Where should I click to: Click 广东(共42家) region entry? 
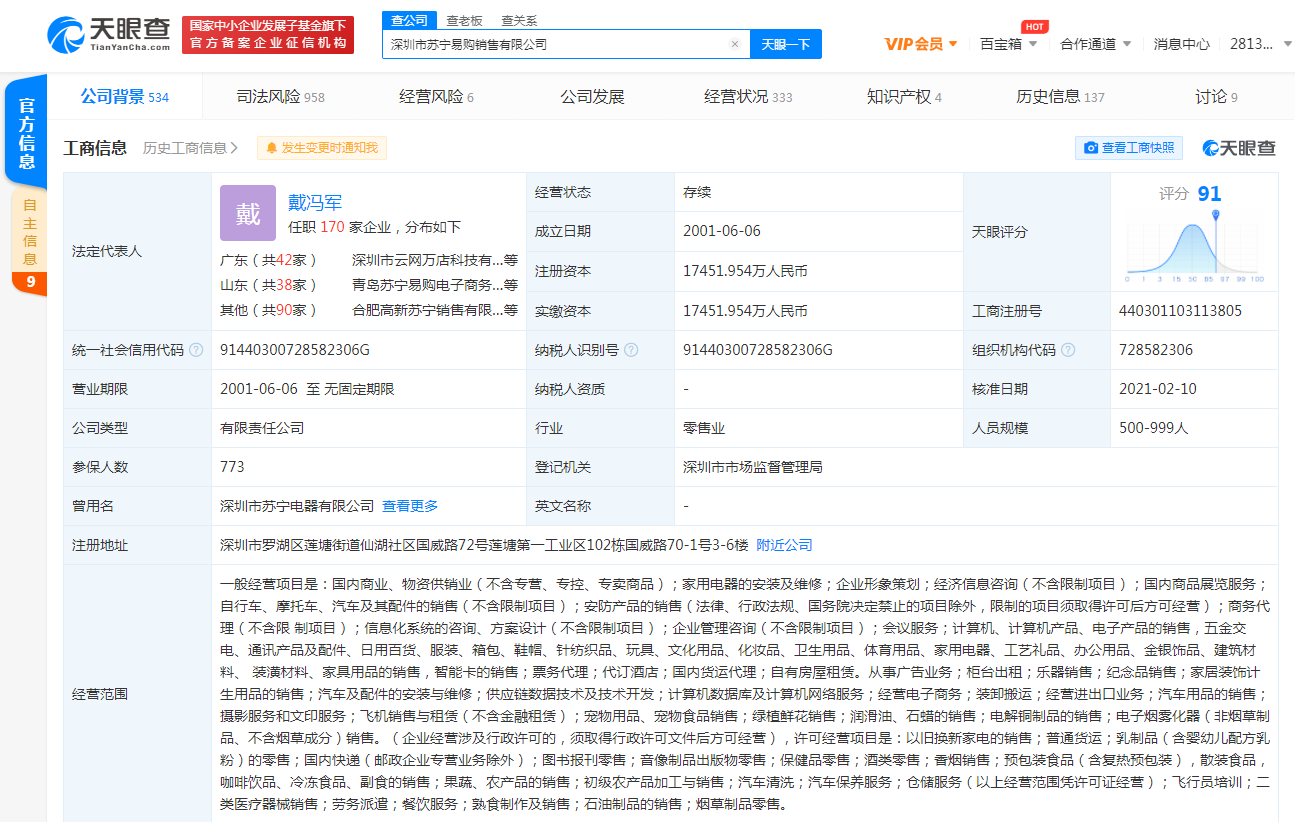269,260
